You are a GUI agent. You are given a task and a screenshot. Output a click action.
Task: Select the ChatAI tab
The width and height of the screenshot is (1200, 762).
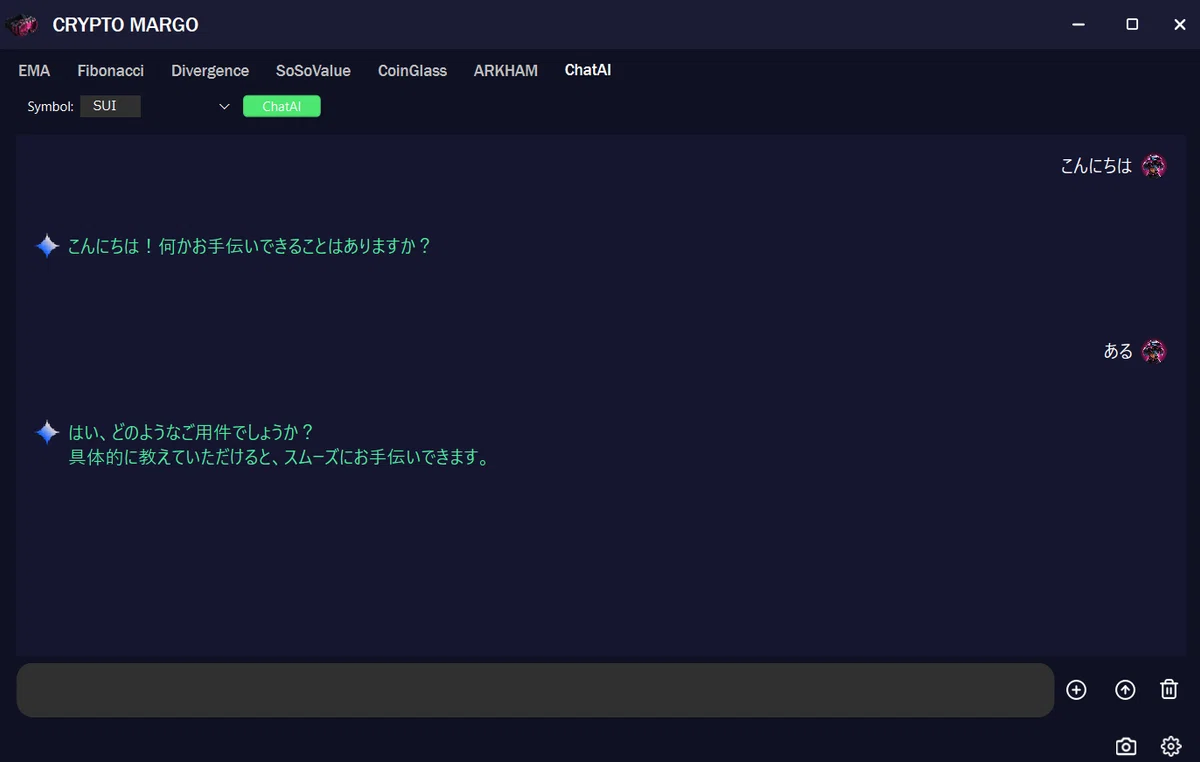point(588,71)
